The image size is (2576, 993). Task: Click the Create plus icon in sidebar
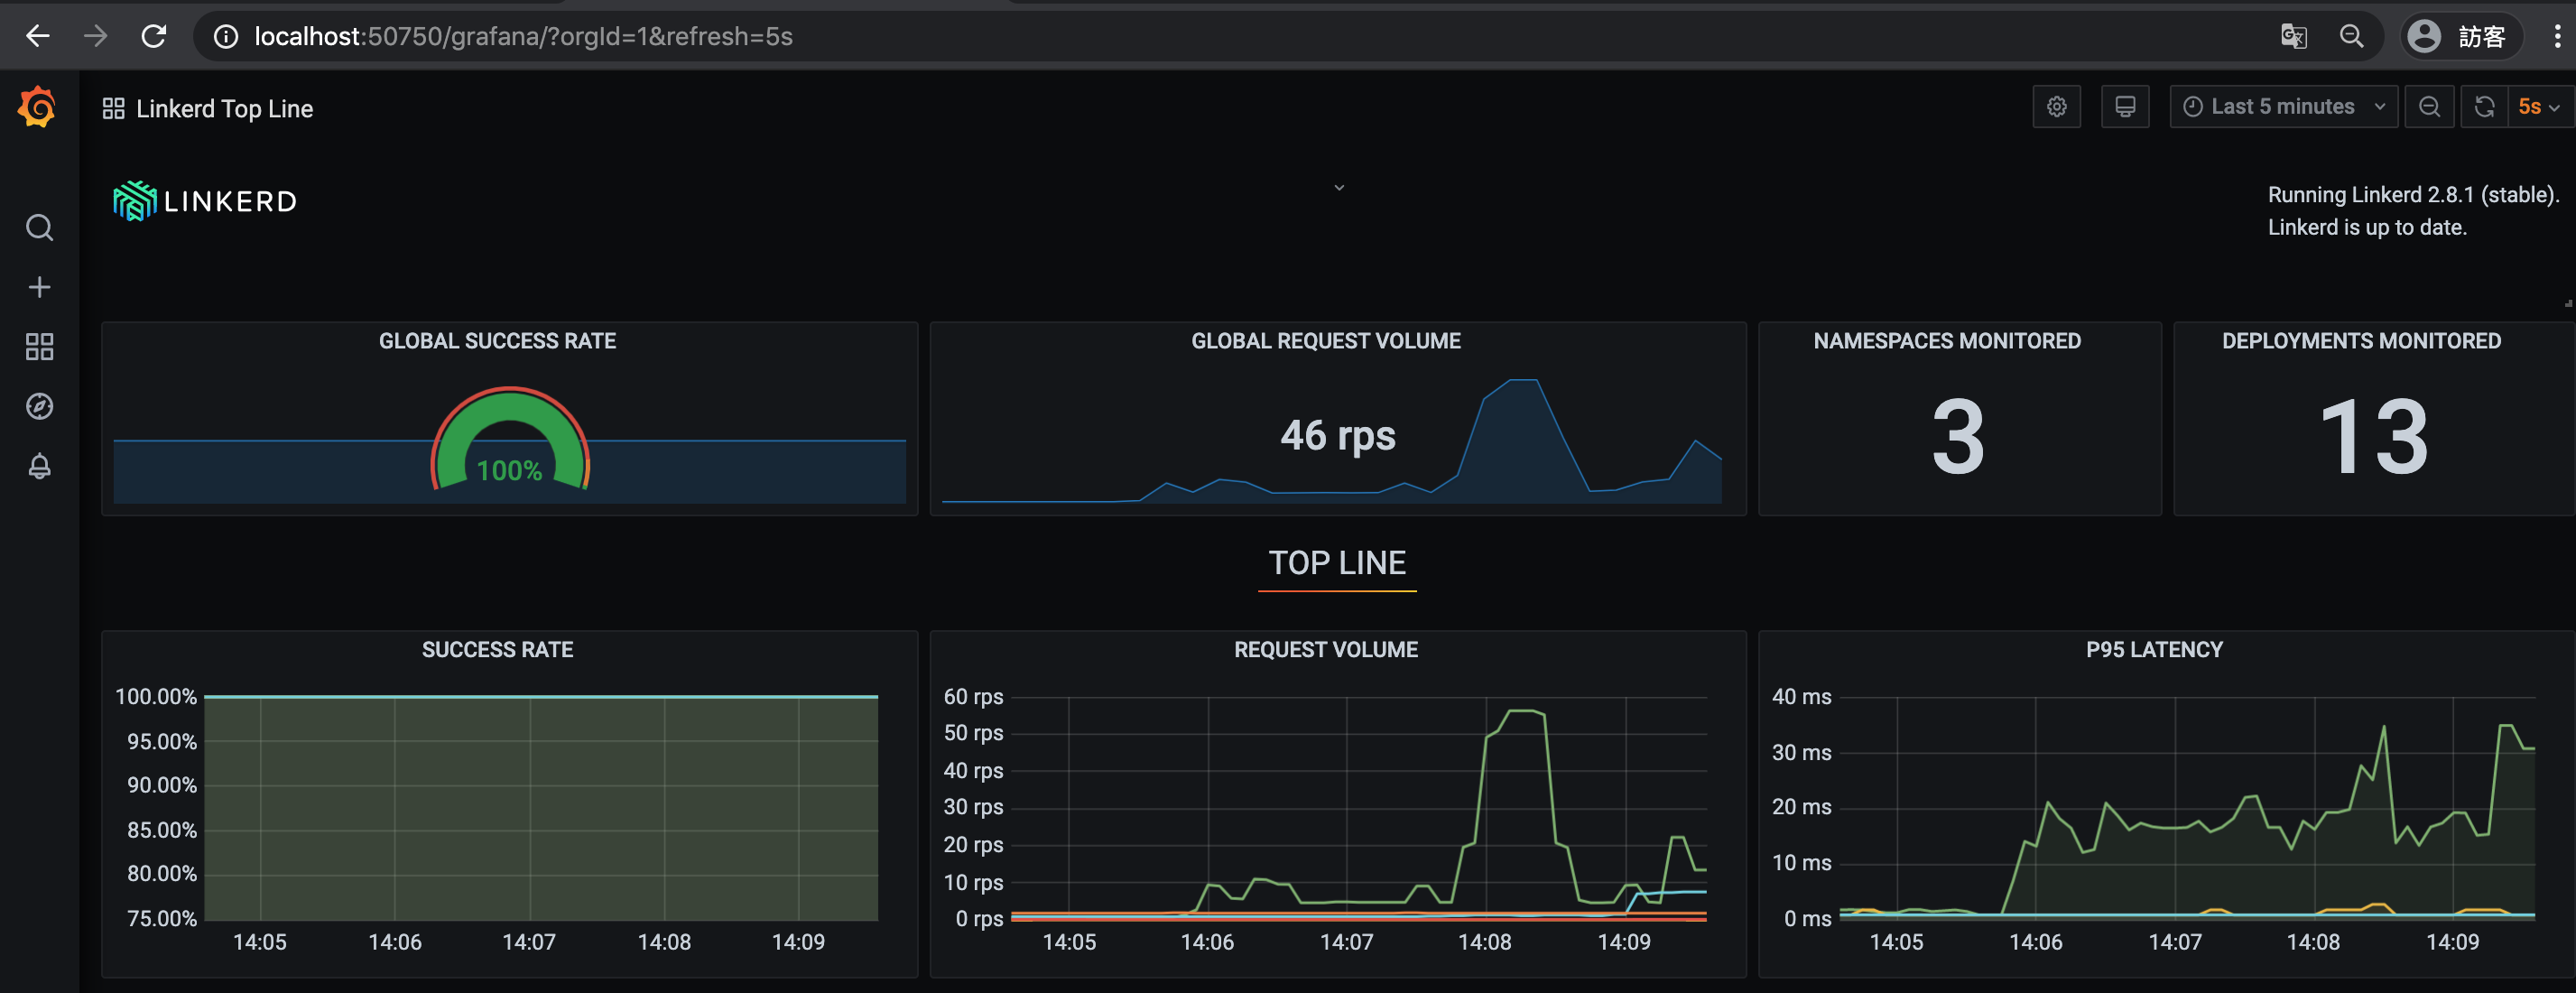39,288
